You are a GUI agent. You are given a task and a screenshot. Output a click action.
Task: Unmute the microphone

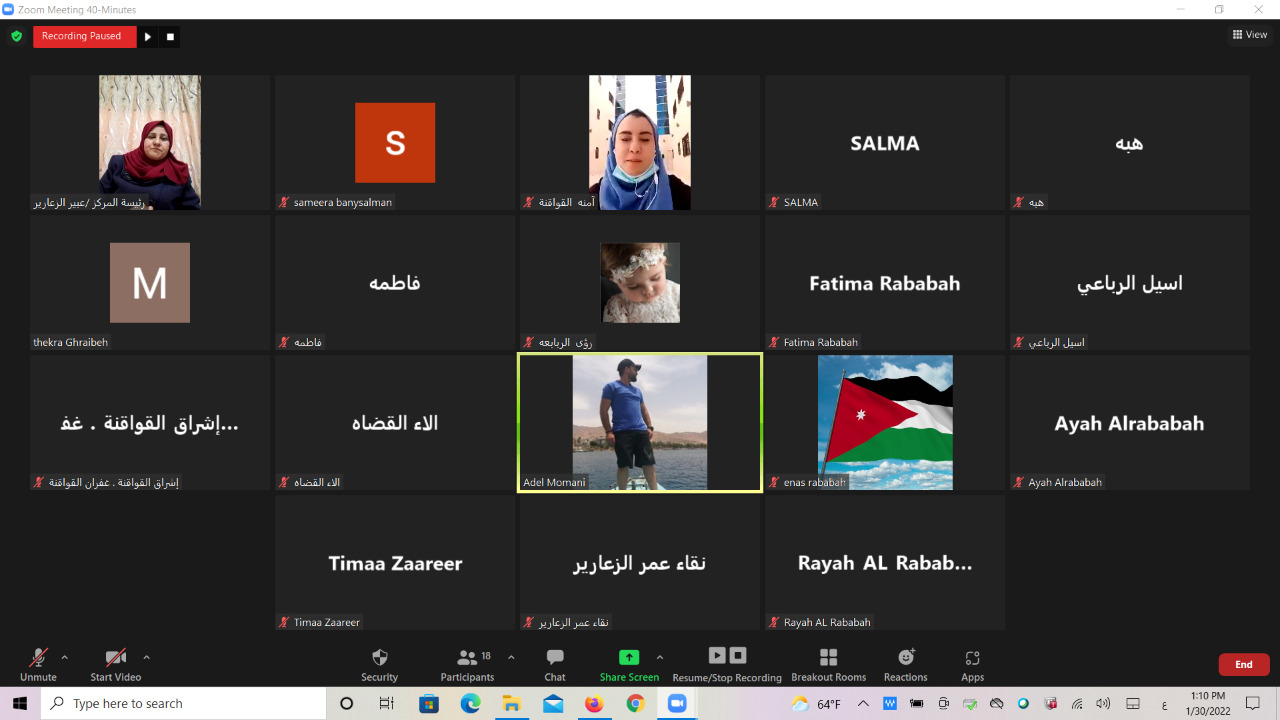(x=38, y=664)
